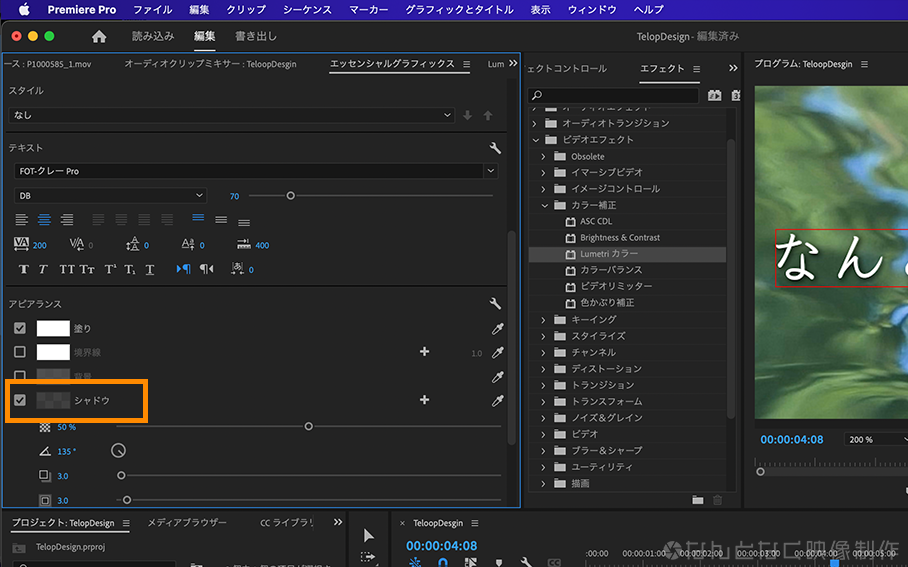Enable the stroke (境界線) checkbox
Image resolution: width=908 pixels, height=567 pixels.
tap(20, 352)
